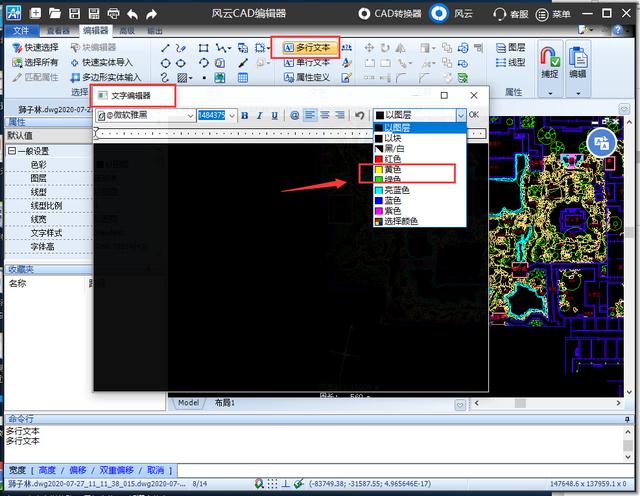Toggle Bold in text editor
Viewport: 640px width, 496px height.
point(244,116)
